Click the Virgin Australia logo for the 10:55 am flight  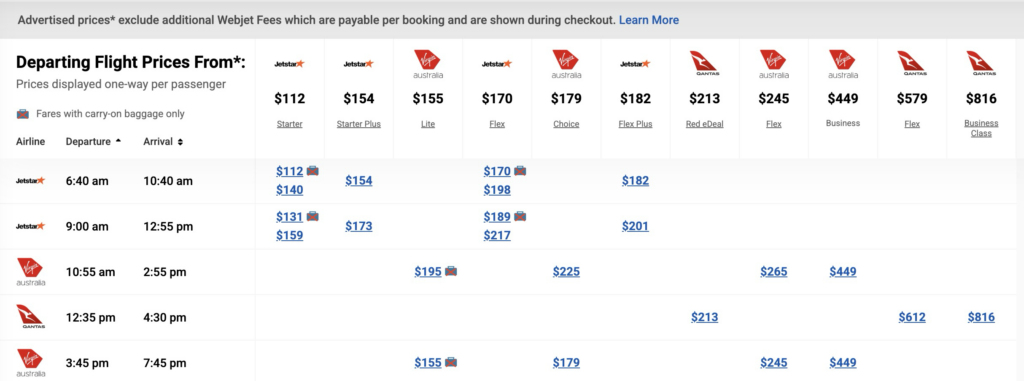[x=30, y=272]
